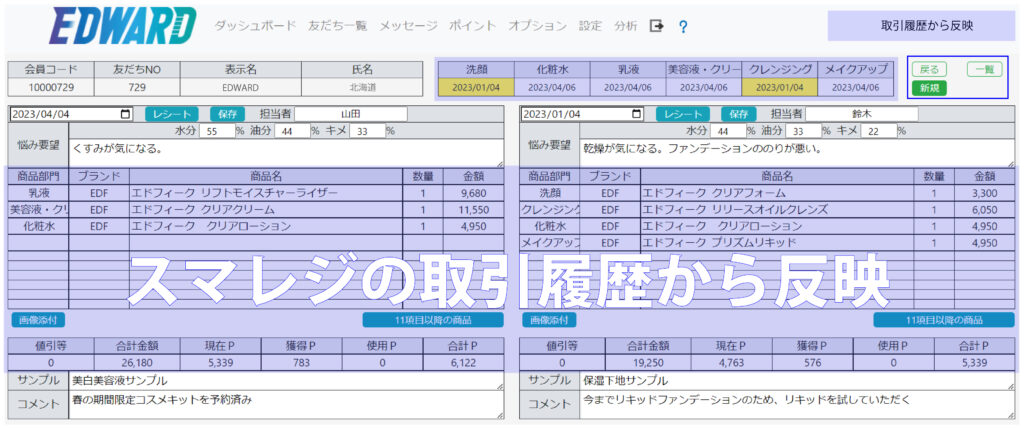Click 油分 field with value 44

point(292,131)
